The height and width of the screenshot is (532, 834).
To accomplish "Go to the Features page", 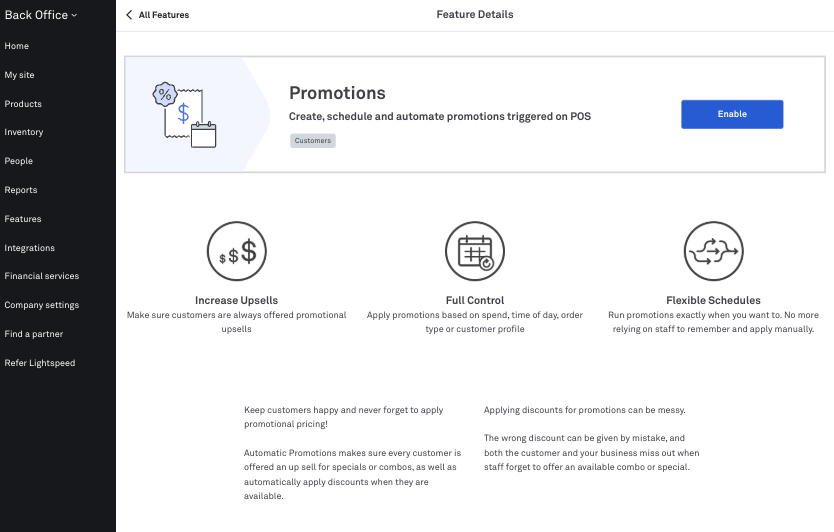I will pos(23,219).
